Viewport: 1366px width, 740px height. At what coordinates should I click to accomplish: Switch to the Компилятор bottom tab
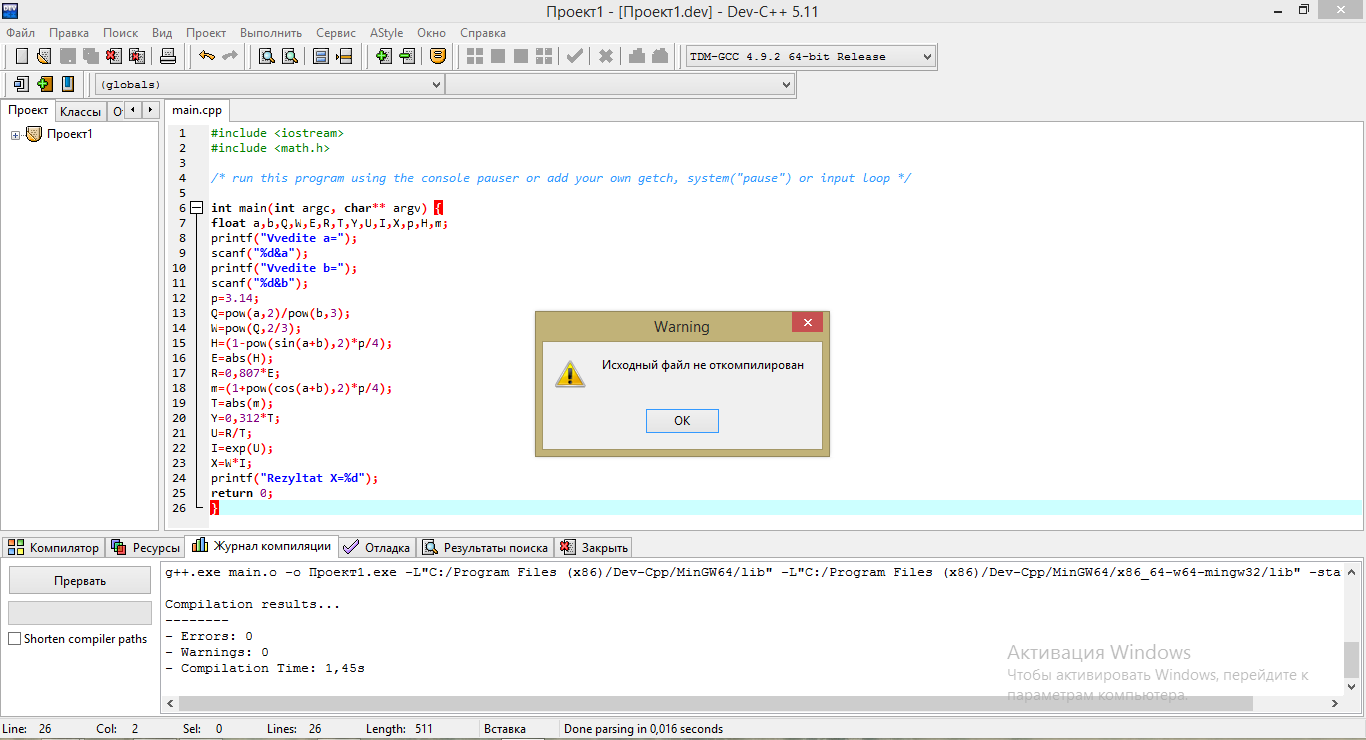point(54,547)
